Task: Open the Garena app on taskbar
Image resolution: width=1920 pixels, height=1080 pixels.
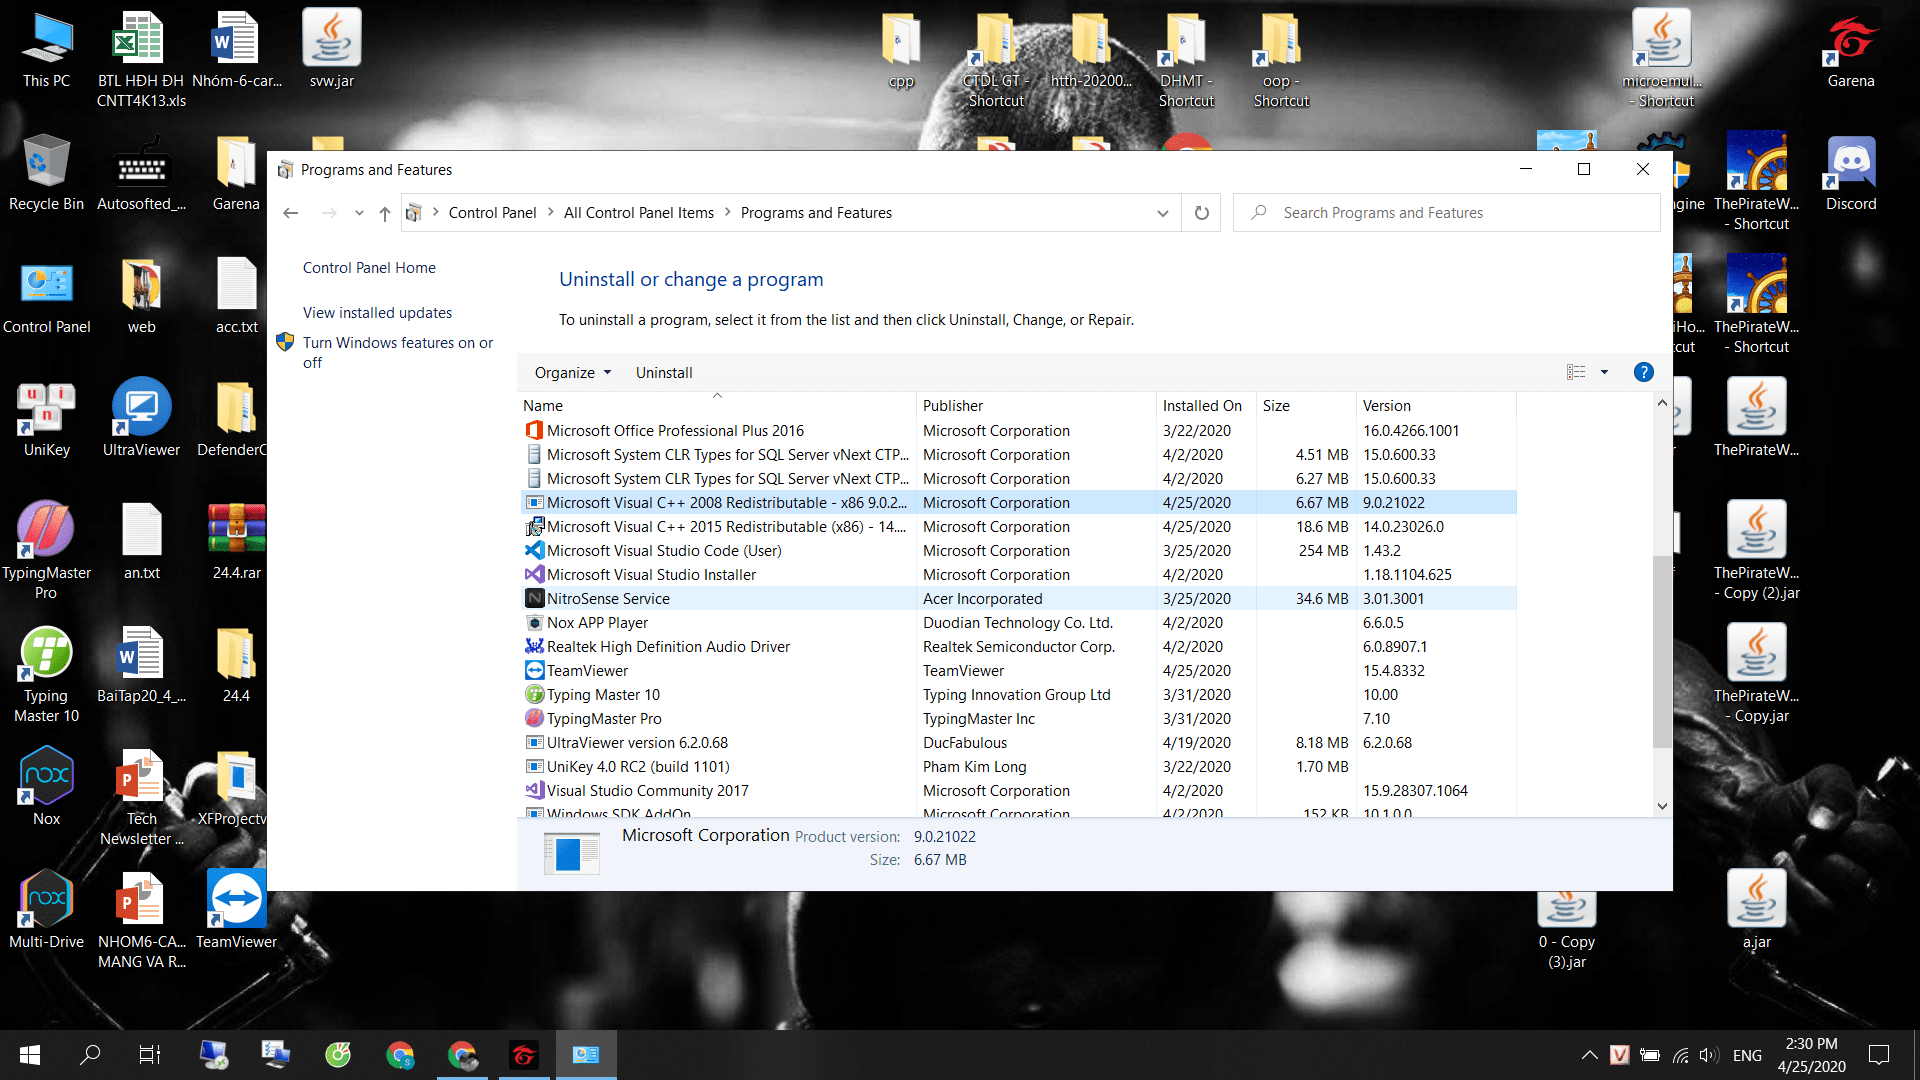Action: (524, 1054)
